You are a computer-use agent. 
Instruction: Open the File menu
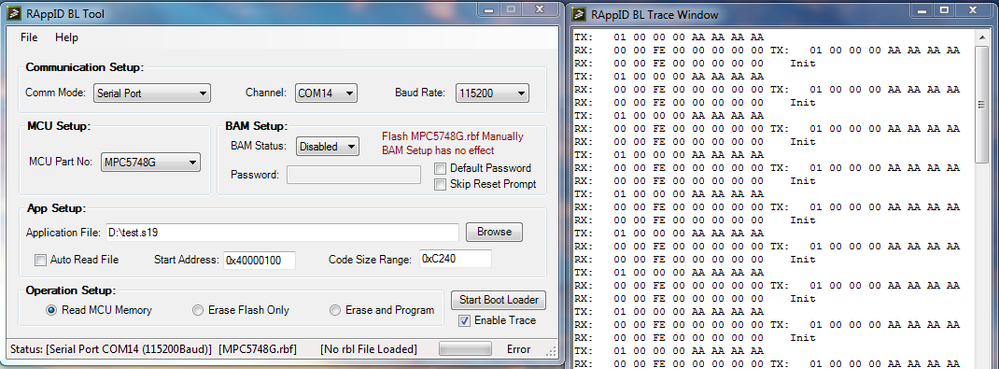pyautogui.click(x=29, y=38)
